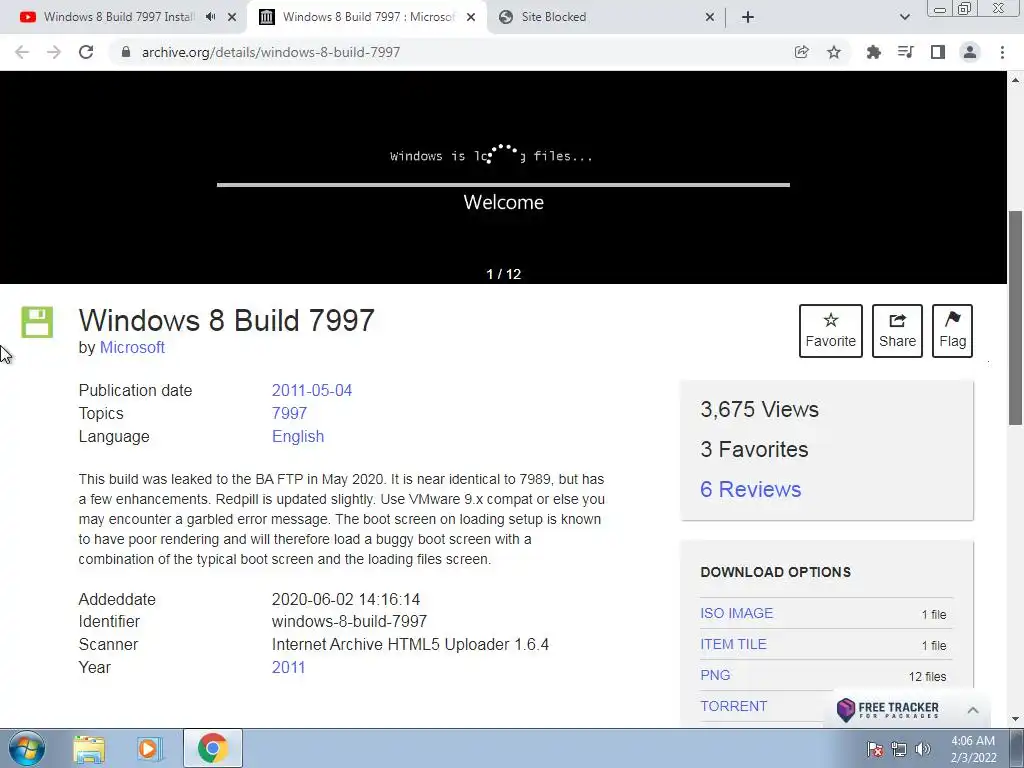Click the address bar URL field

coord(451,52)
